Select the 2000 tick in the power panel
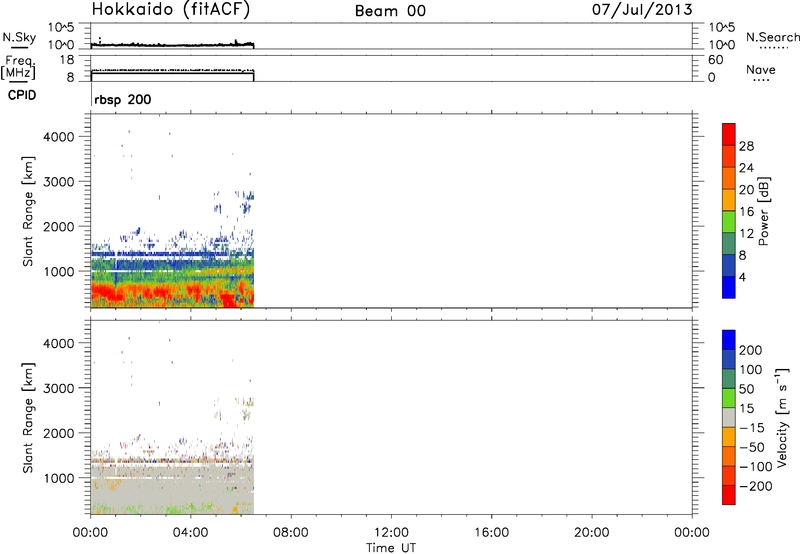Screen dimensions: 800x554 click(x=58, y=226)
